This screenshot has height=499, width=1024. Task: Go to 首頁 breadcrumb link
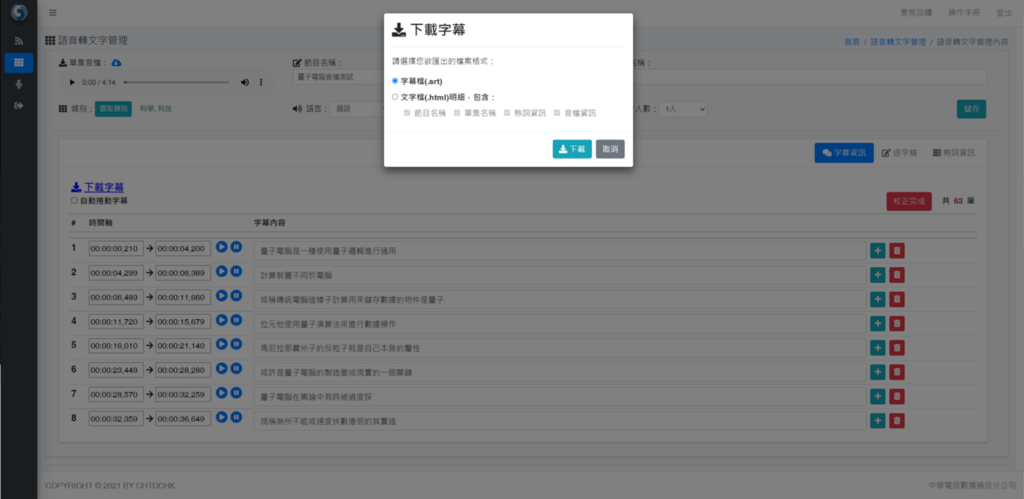click(852, 41)
